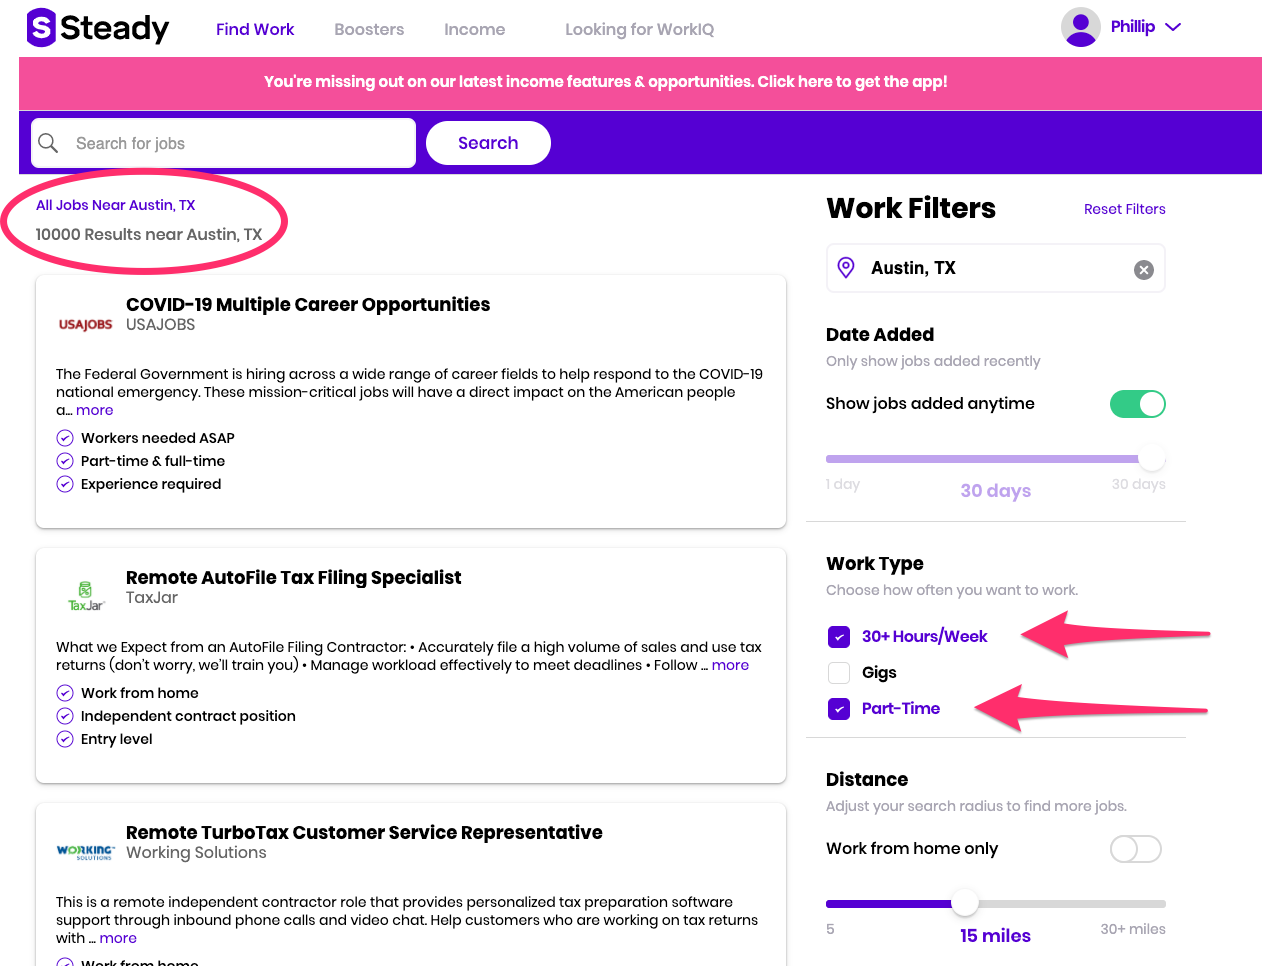Click the Phillip username text
Viewport: 1262px width, 966px height.
(x=1133, y=27)
